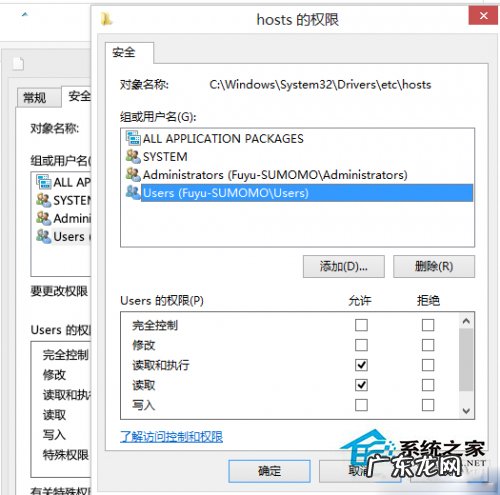Deny 读取 permission for Users
The image size is (500, 495).
tap(428, 385)
